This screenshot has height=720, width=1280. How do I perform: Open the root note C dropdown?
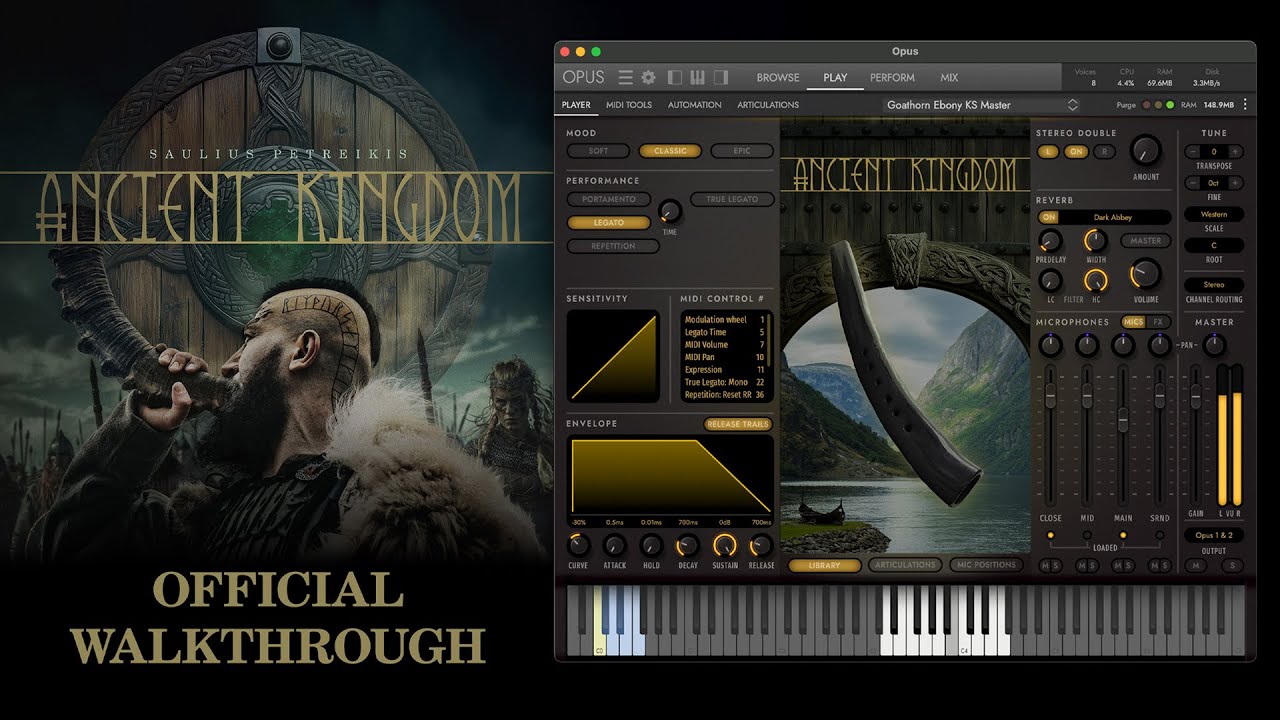pyautogui.click(x=1214, y=245)
